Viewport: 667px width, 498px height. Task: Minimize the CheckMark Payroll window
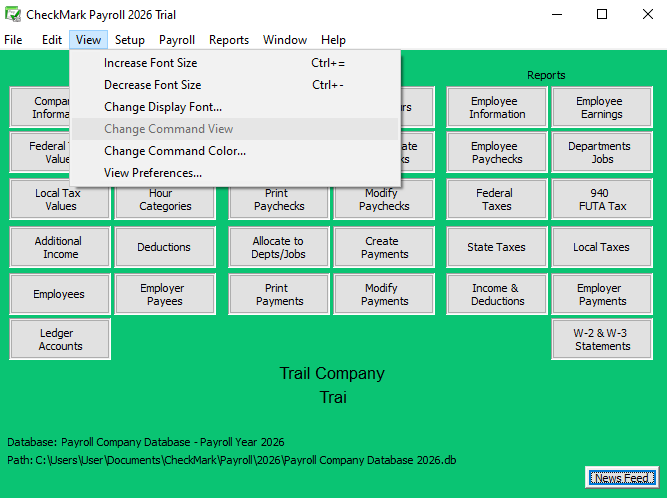(x=557, y=14)
